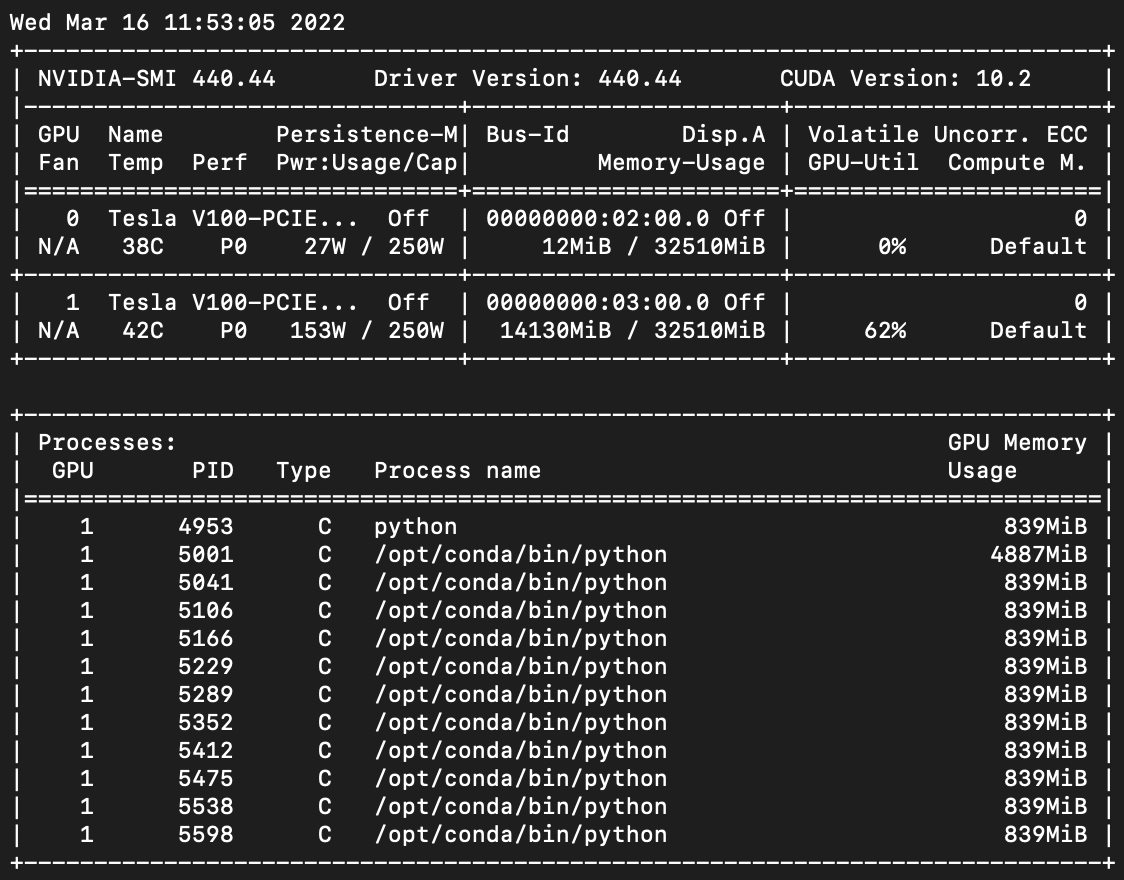Click PID "5538" in process list
The width and height of the screenshot is (1124, 880).
coord(206,805)
